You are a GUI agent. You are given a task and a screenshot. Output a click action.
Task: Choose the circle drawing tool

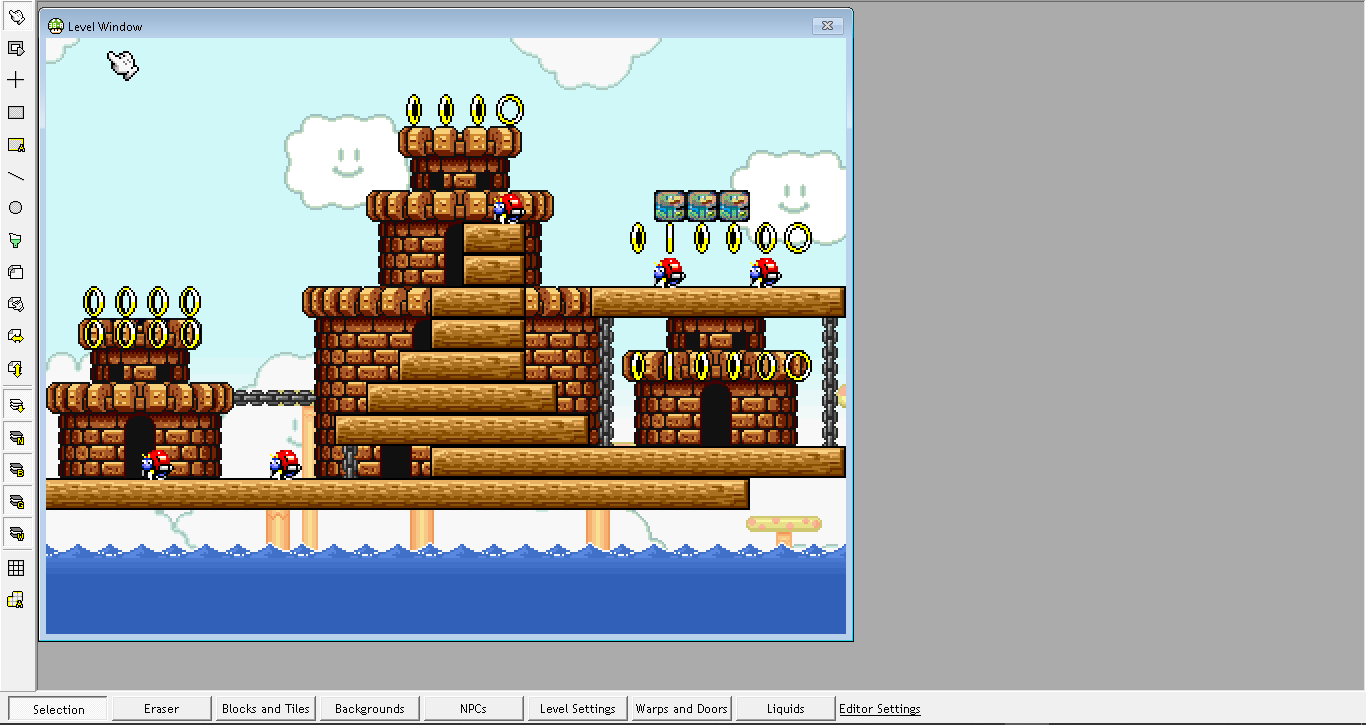tap(16, 208)
